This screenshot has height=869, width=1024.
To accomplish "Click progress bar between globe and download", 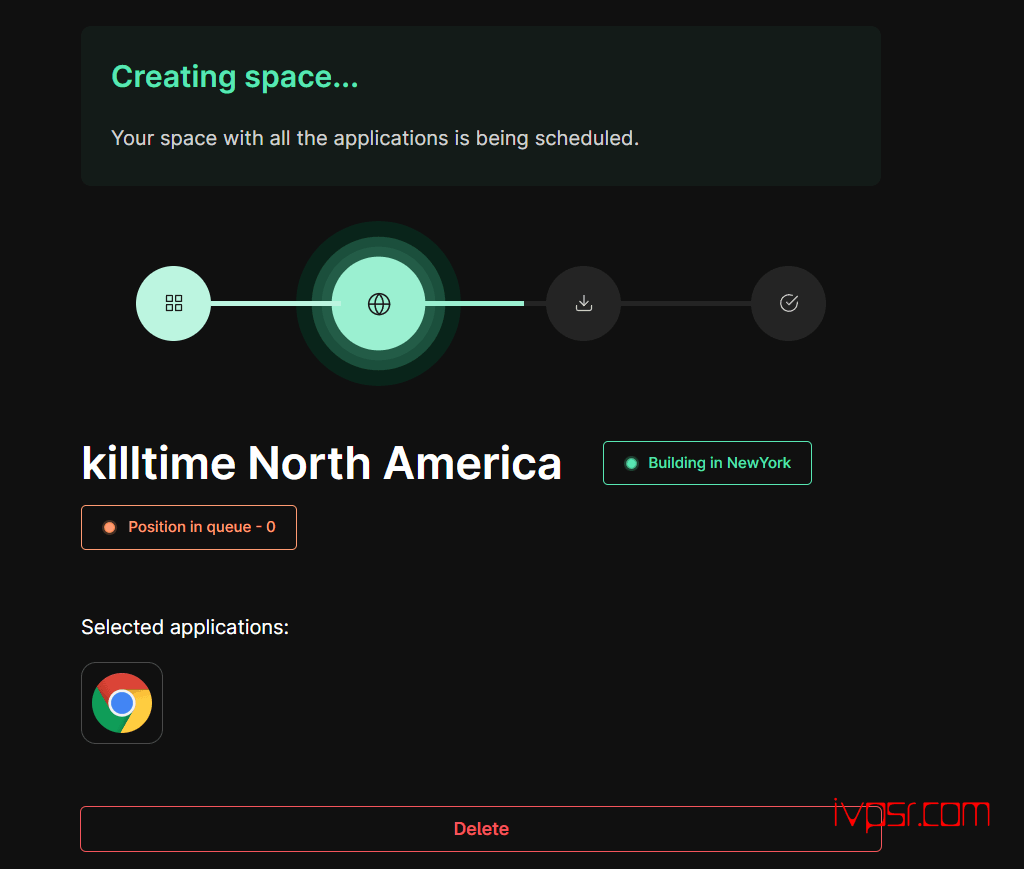I will click(486, 303).
